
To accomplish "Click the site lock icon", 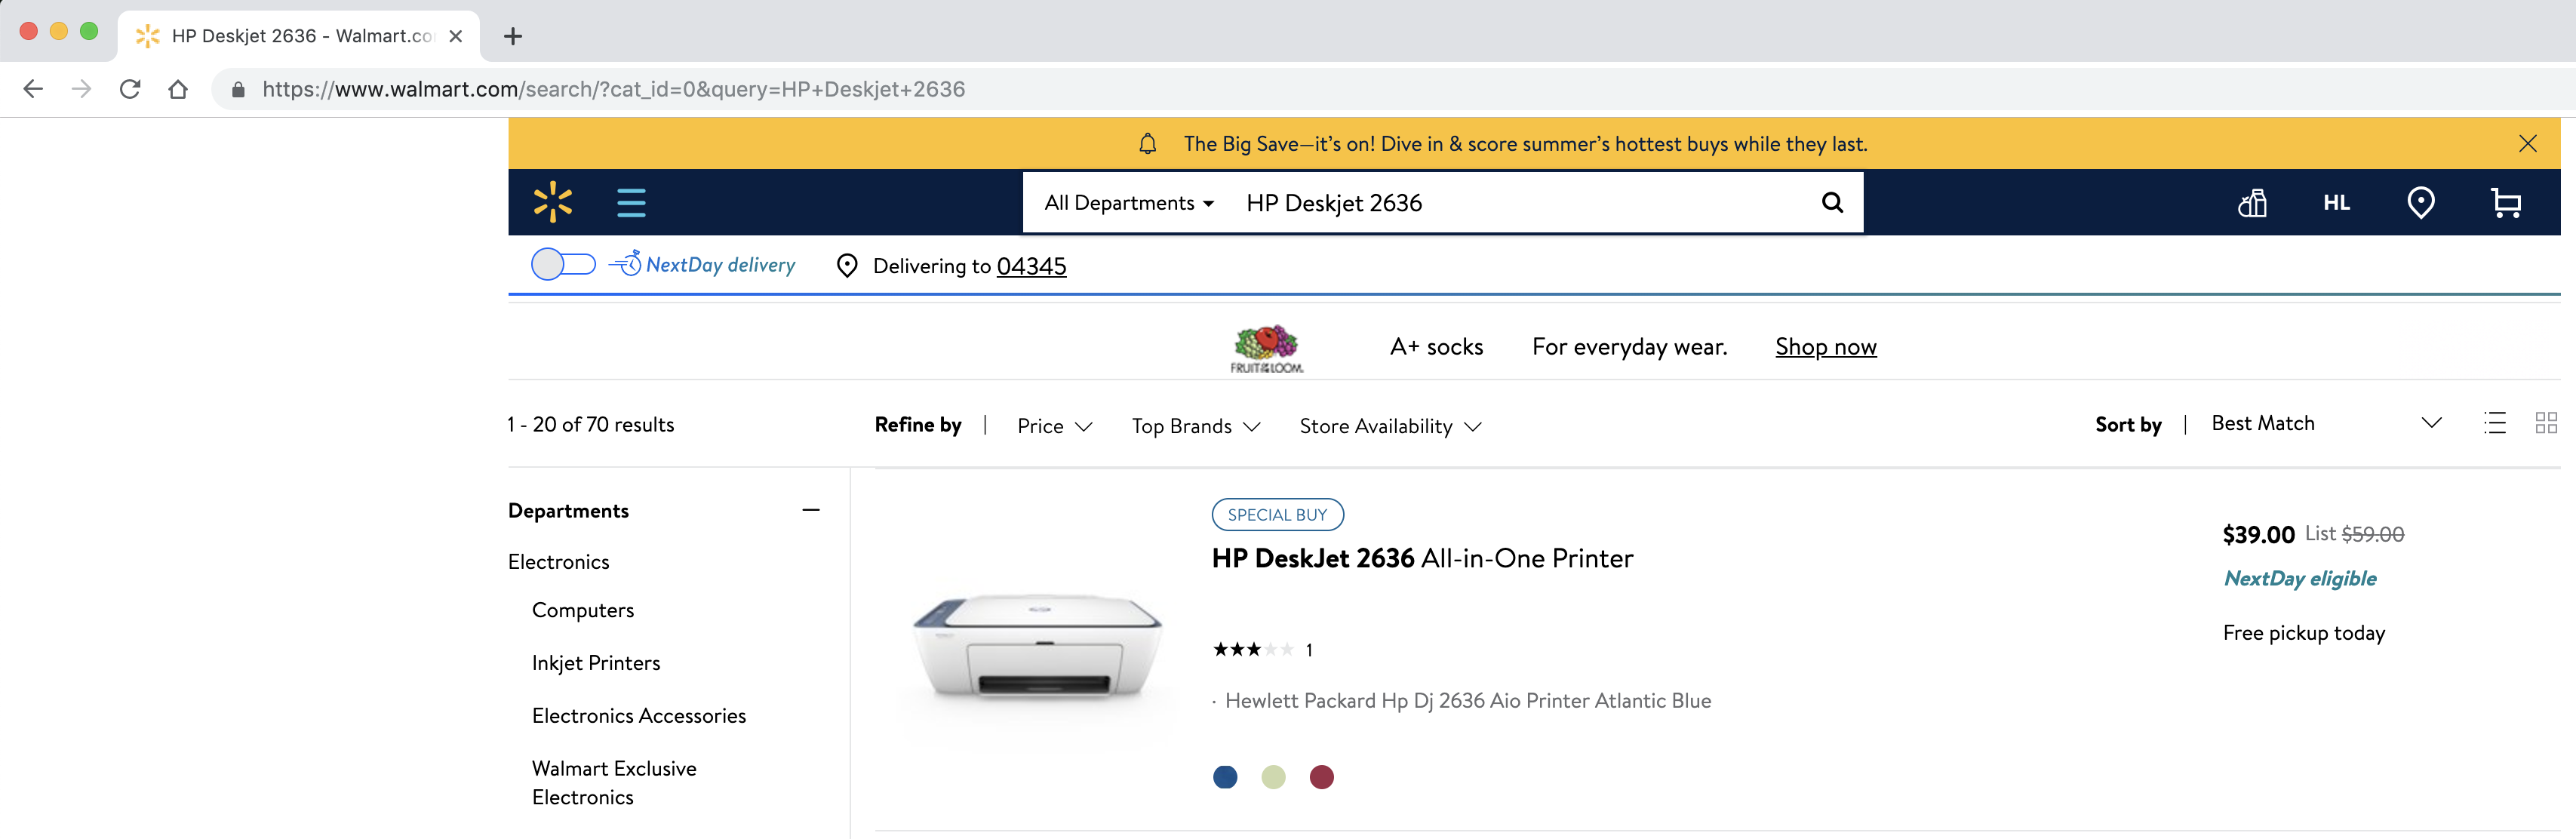I will point(238,89).
